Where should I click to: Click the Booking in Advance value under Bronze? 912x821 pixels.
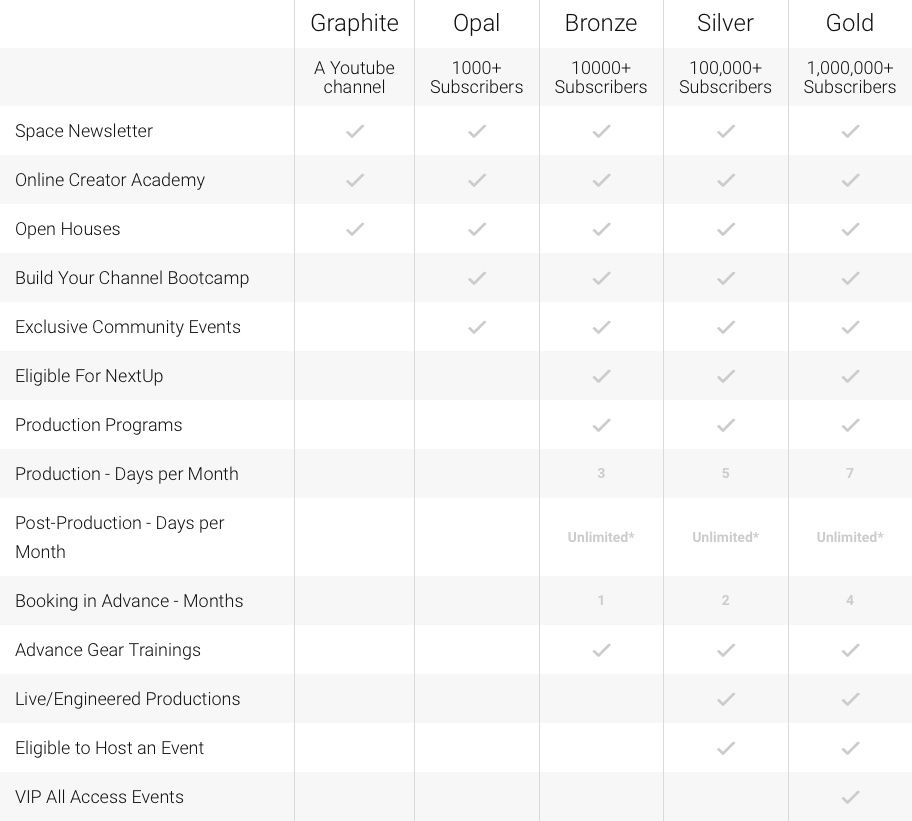(x=601, y=600)
